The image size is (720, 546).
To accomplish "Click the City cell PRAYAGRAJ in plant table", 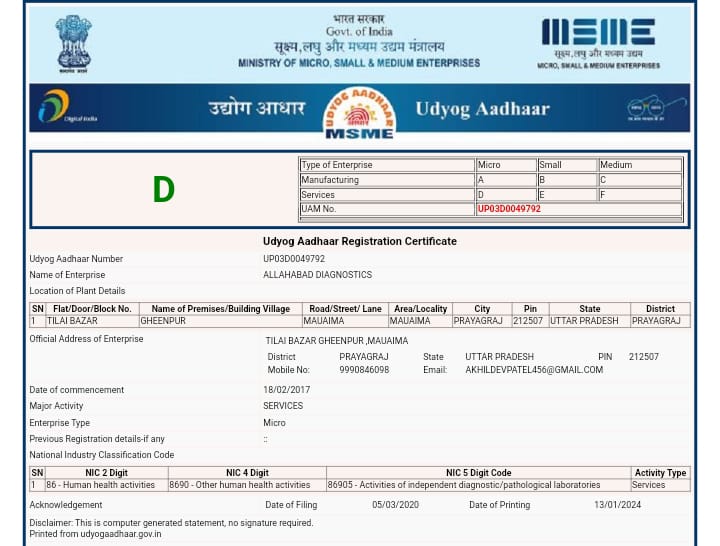I will coord(482,321).
